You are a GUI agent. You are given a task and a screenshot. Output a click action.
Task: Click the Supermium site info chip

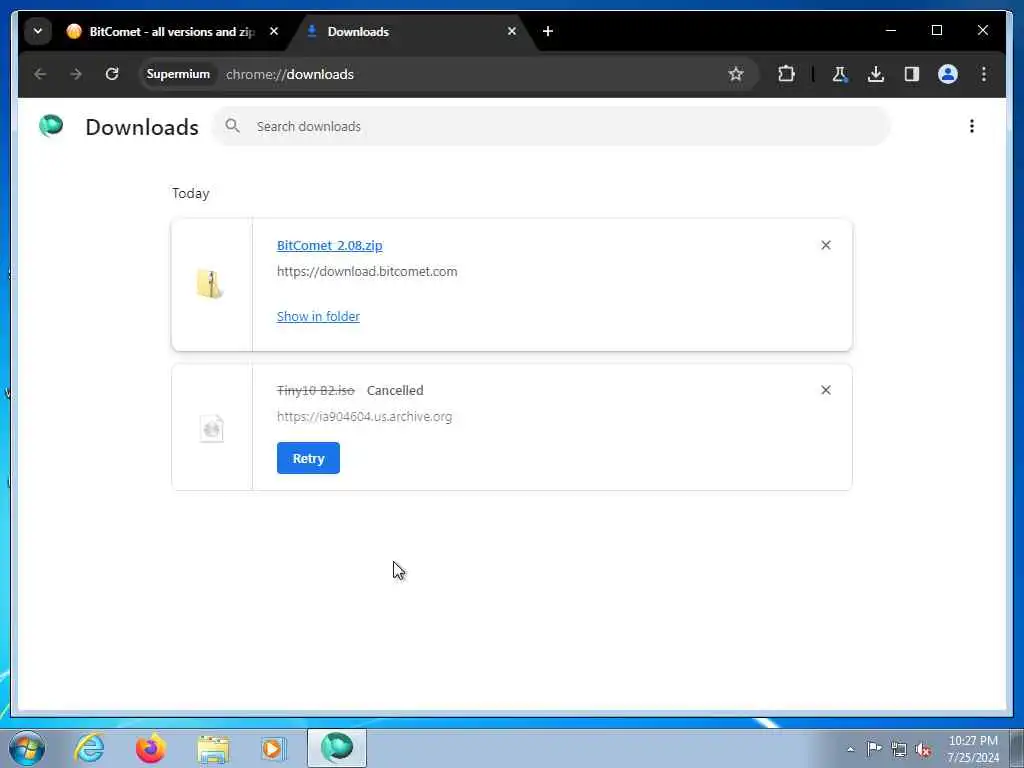(x=178, y=74)
